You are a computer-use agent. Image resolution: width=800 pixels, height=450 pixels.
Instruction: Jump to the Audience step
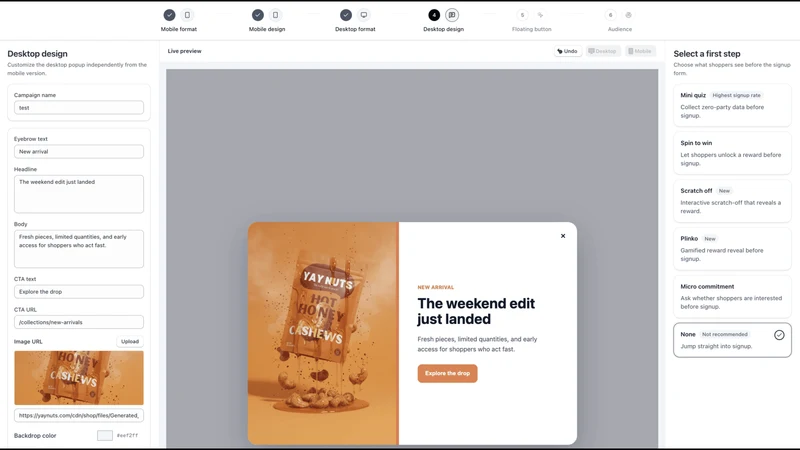620,29
